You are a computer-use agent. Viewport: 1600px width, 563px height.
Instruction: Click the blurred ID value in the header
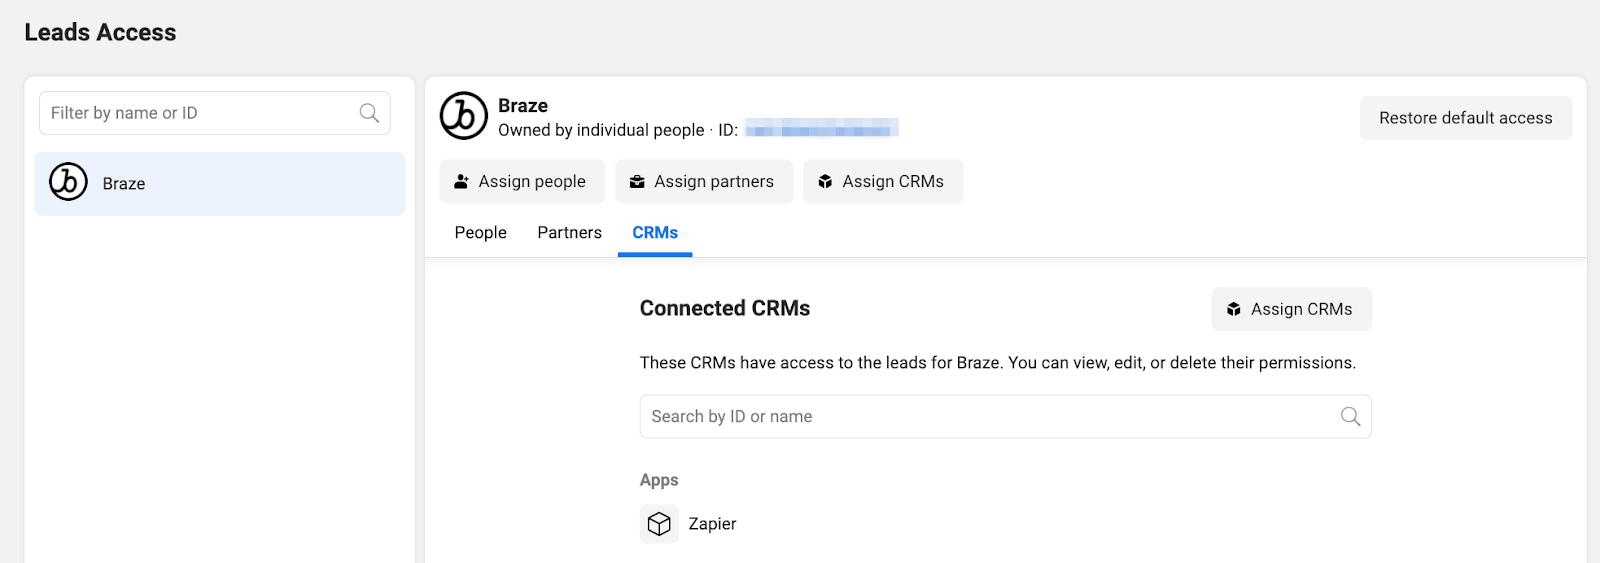tap(821, 129)
